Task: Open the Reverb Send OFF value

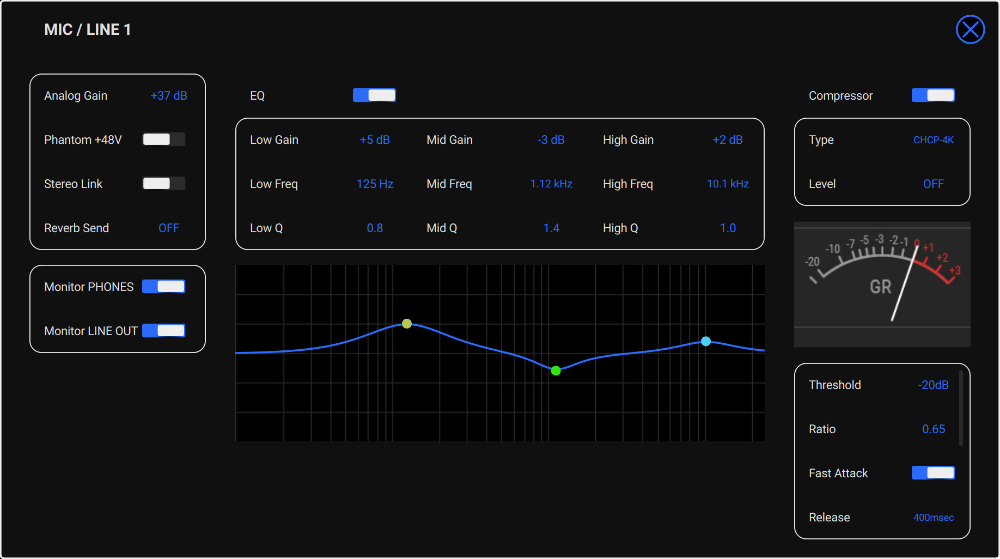Action: point(169,228)
